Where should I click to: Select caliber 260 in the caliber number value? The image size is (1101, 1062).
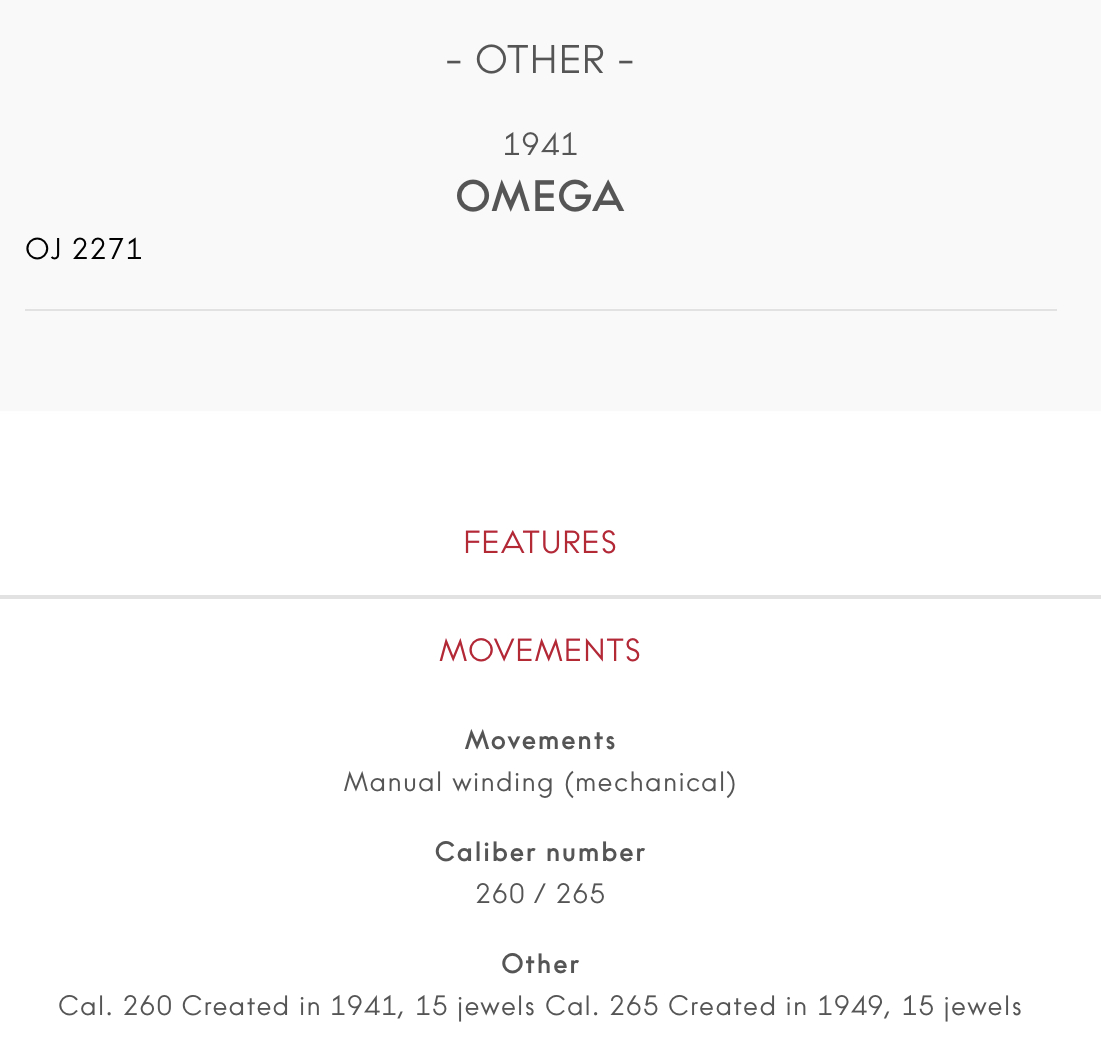coord(500,894)
